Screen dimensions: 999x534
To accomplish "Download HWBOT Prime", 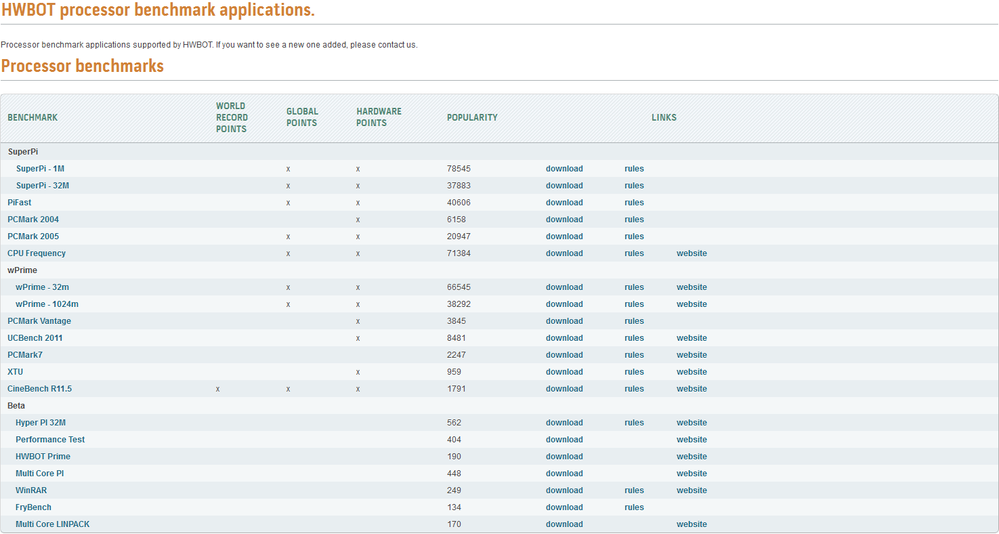I will (564, 456).
